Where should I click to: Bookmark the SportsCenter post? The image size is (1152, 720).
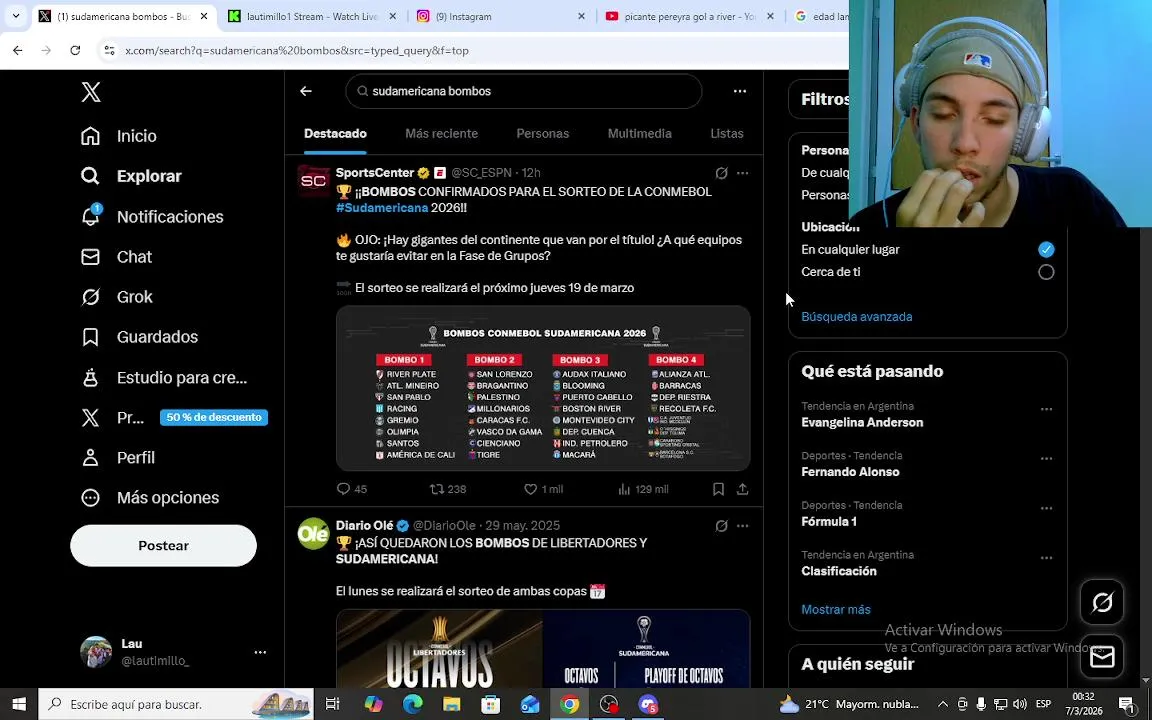tap(719, 489)
